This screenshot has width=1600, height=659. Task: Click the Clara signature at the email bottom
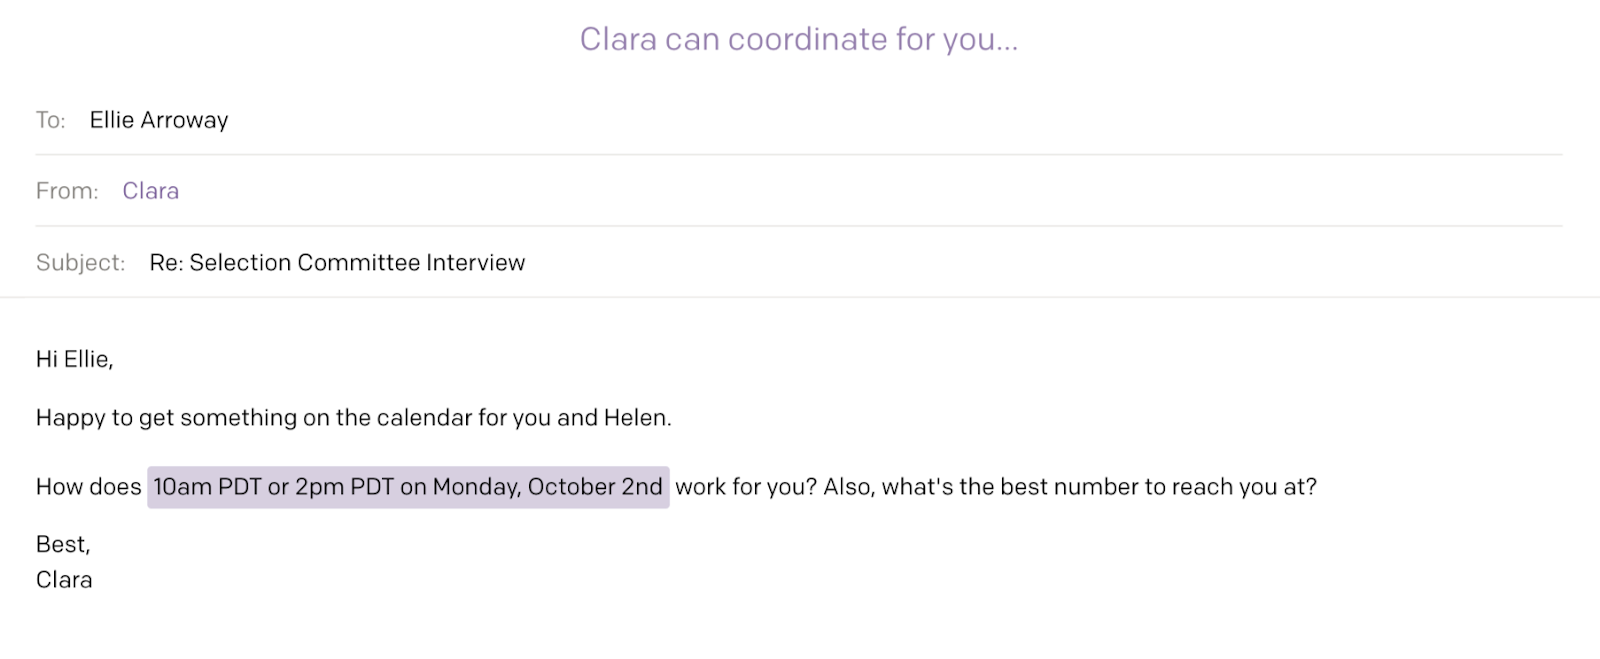coord(64,580)
